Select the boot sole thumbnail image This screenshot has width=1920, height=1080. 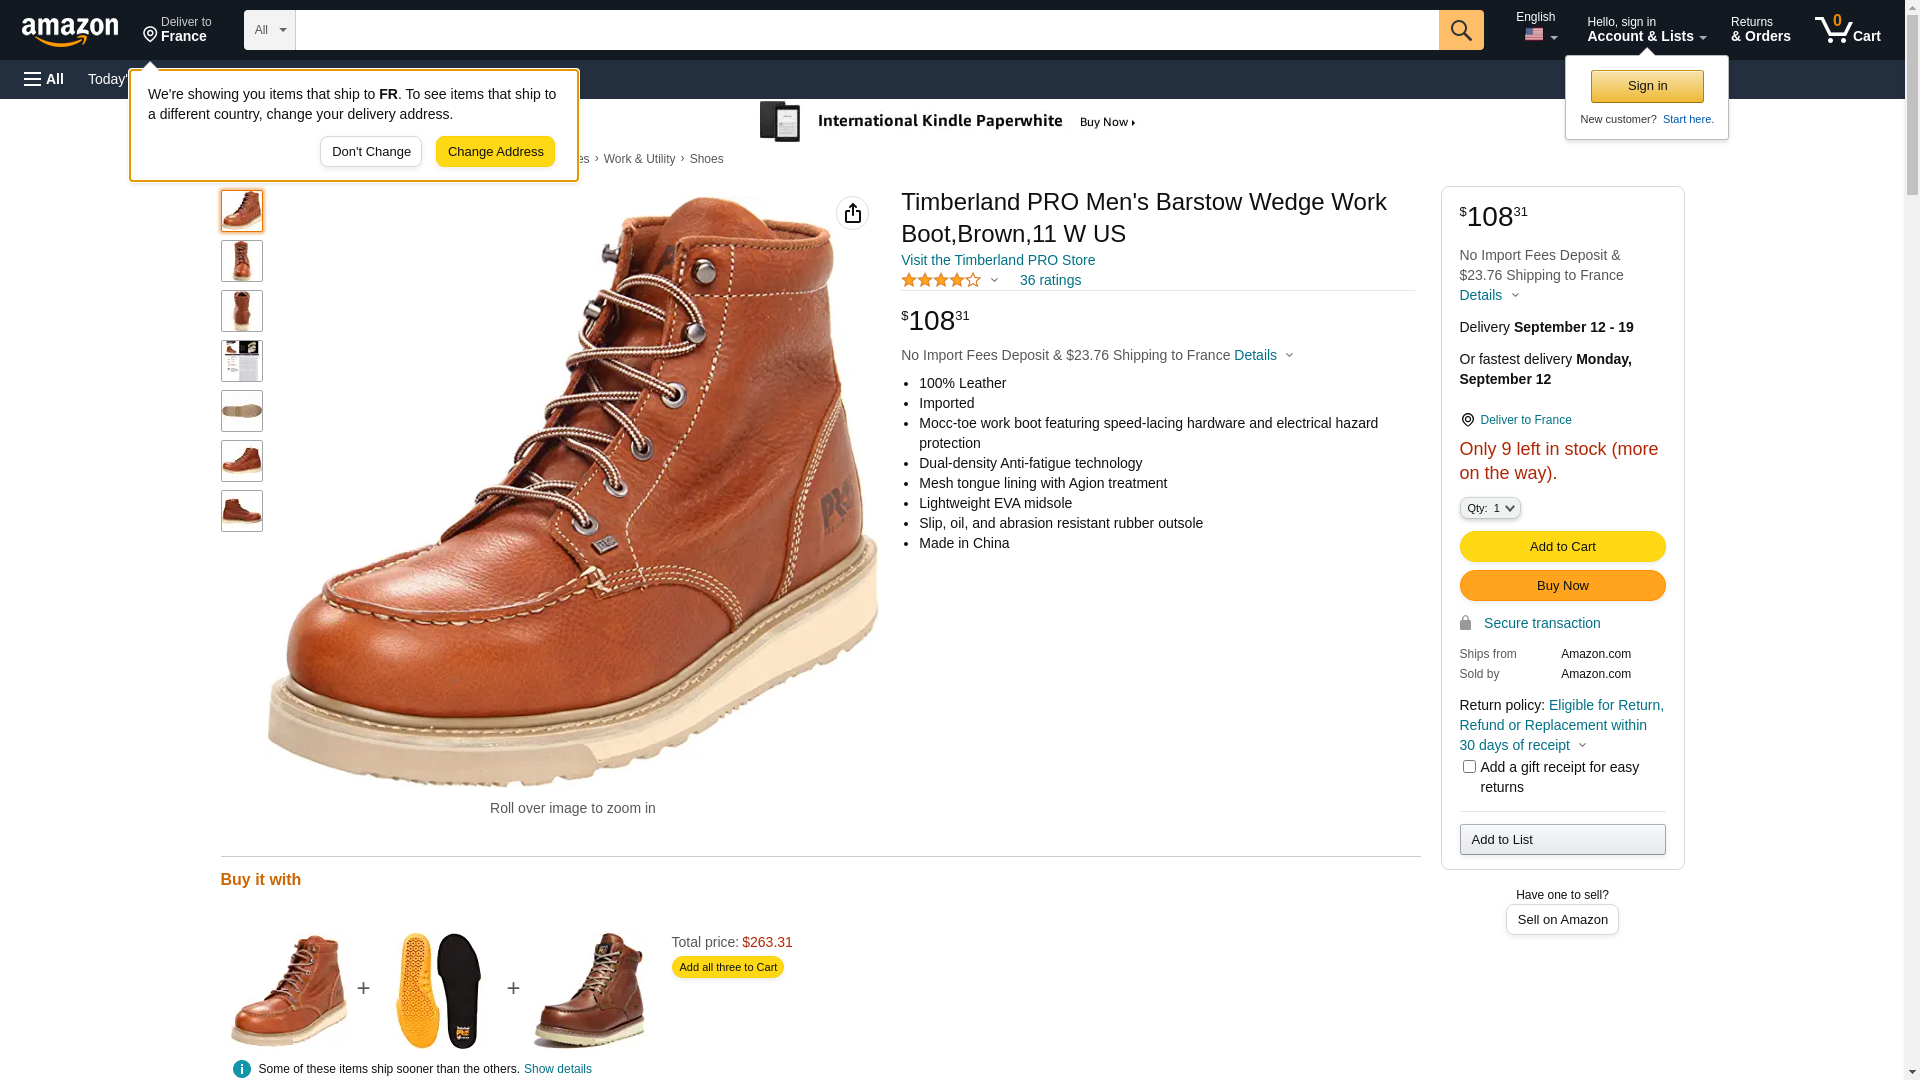coord(242,411)
